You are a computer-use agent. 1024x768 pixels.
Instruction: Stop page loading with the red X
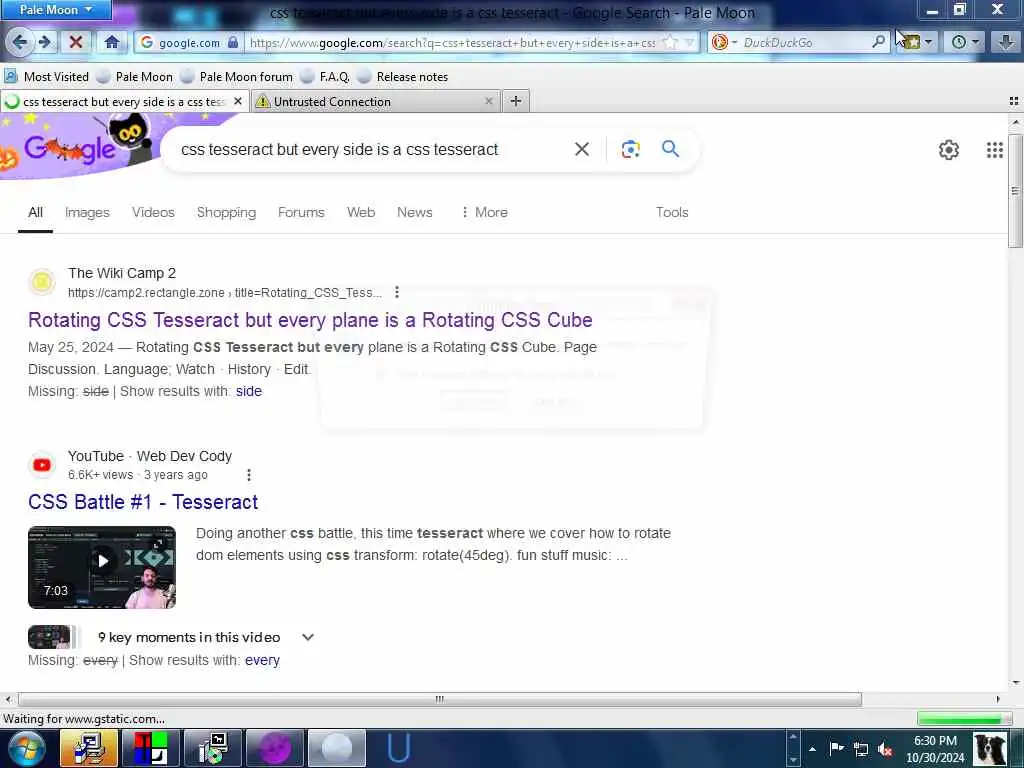point(76,42)
